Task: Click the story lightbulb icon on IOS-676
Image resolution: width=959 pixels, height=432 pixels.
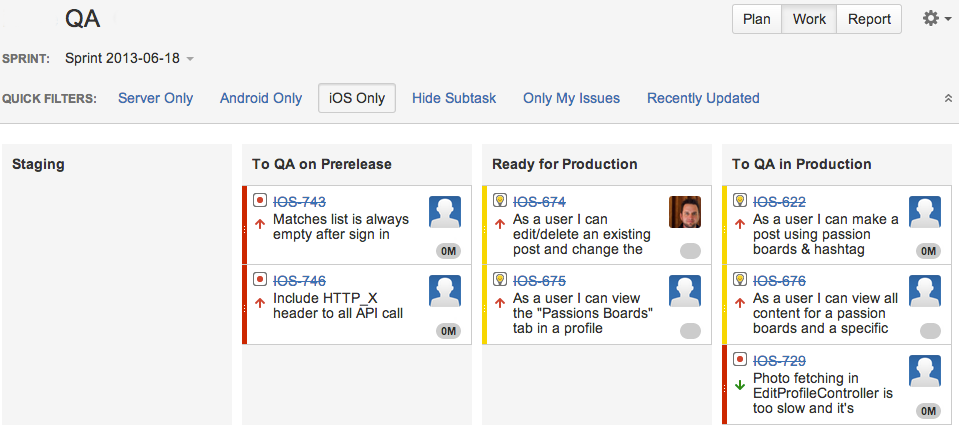Action: pos(740,279)
